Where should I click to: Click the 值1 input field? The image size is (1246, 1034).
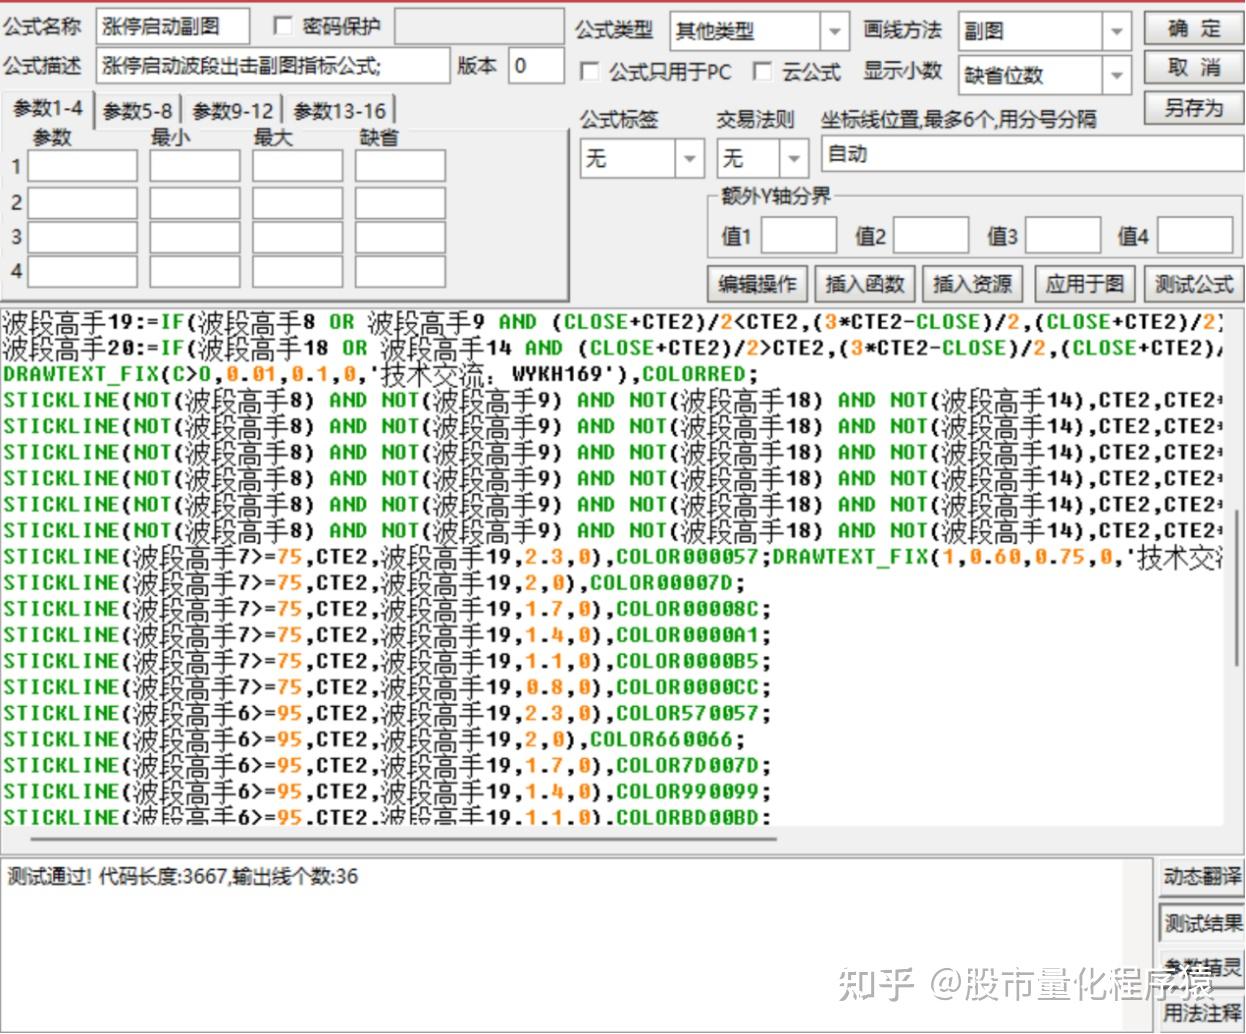point(798,236)
